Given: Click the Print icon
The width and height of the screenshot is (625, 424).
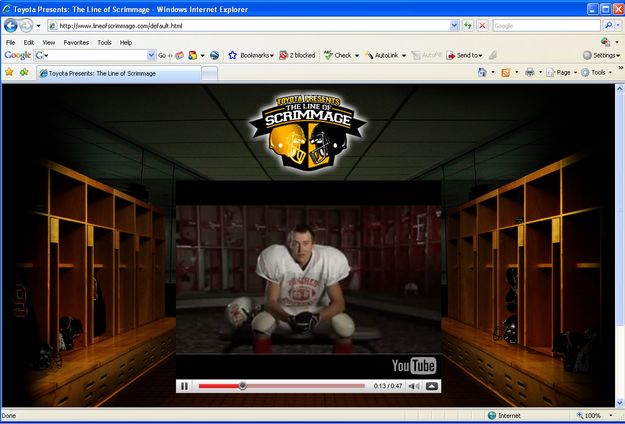Looking at the screenshot, I should click(529, 72).
